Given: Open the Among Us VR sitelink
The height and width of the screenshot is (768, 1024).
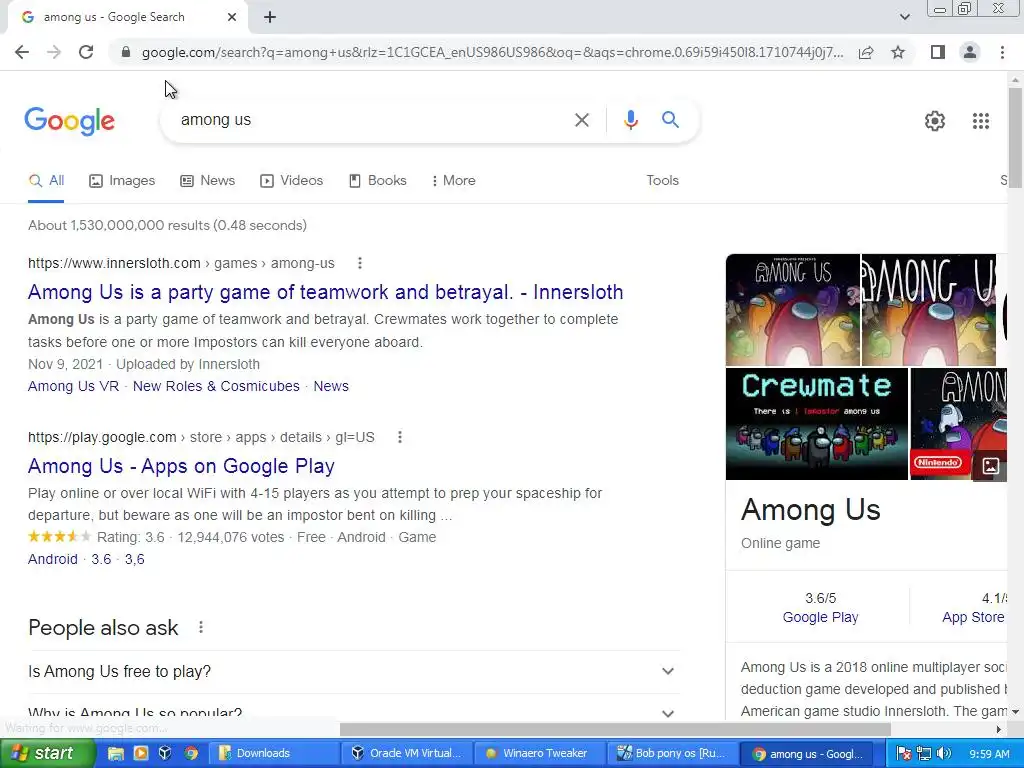Looking at the screenshot, I should pos(73,386).
